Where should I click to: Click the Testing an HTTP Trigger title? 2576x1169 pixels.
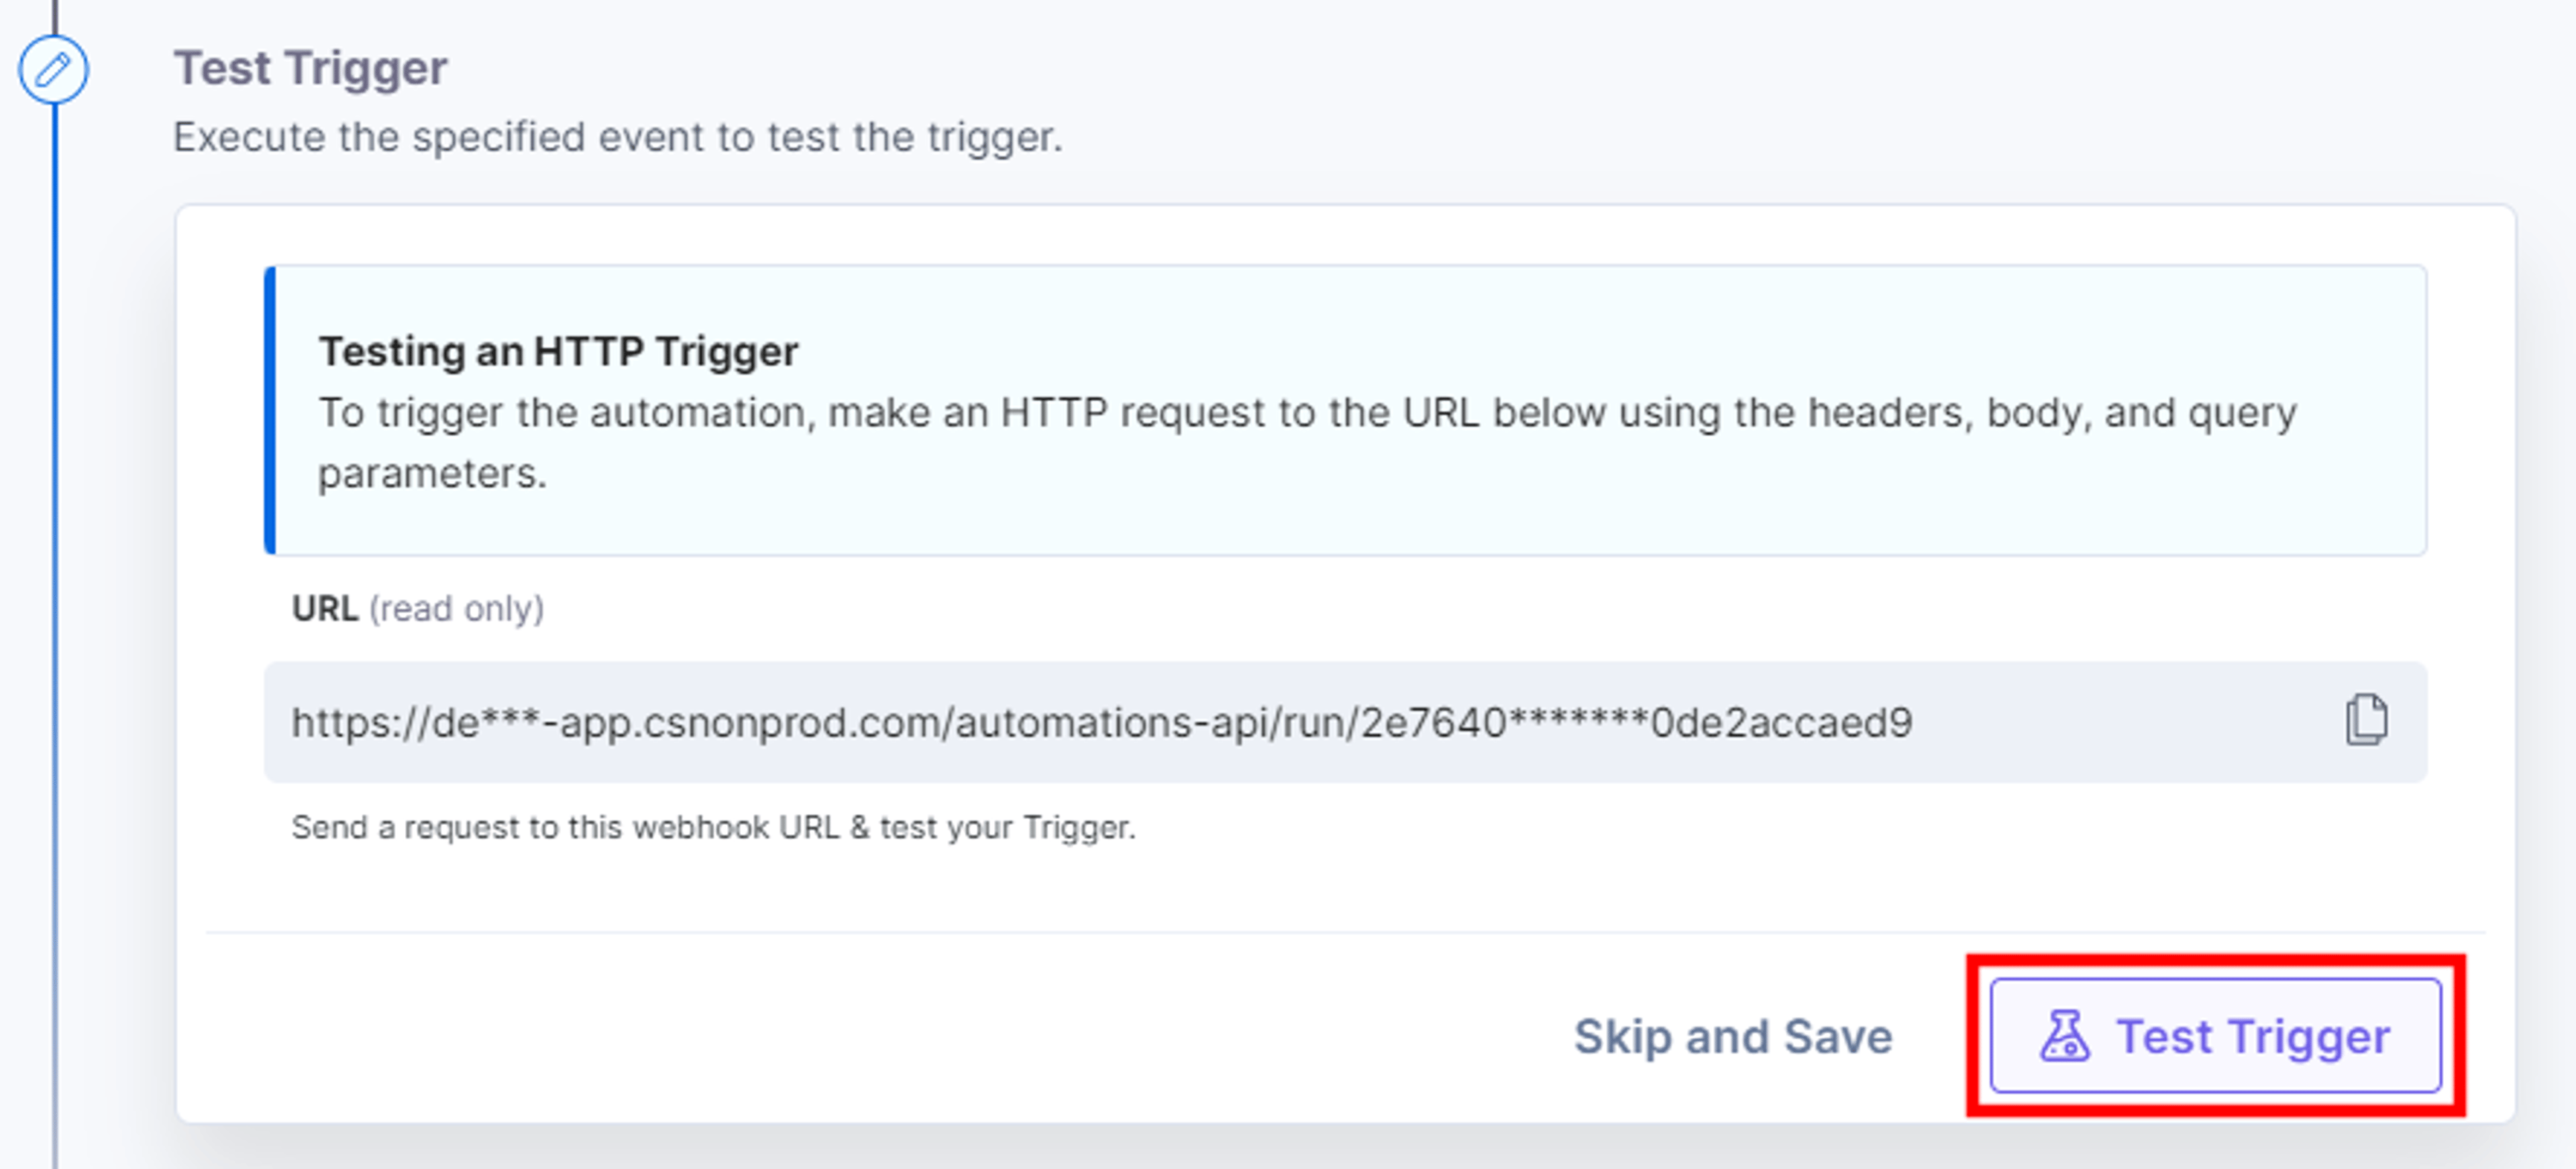click(558, 352)
